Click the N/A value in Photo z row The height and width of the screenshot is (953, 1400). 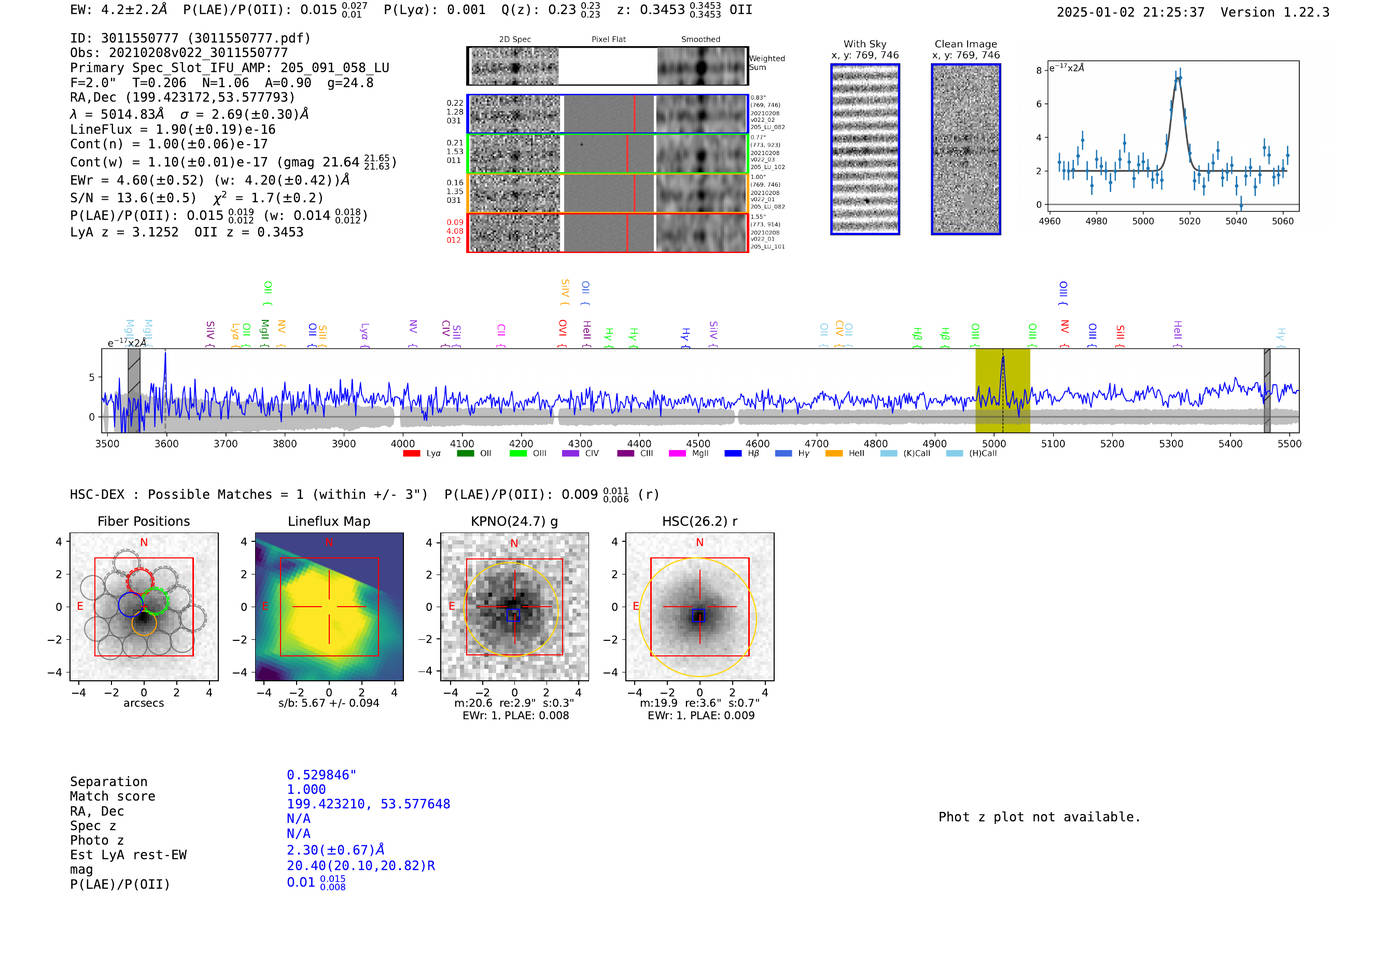click(299, 833)
